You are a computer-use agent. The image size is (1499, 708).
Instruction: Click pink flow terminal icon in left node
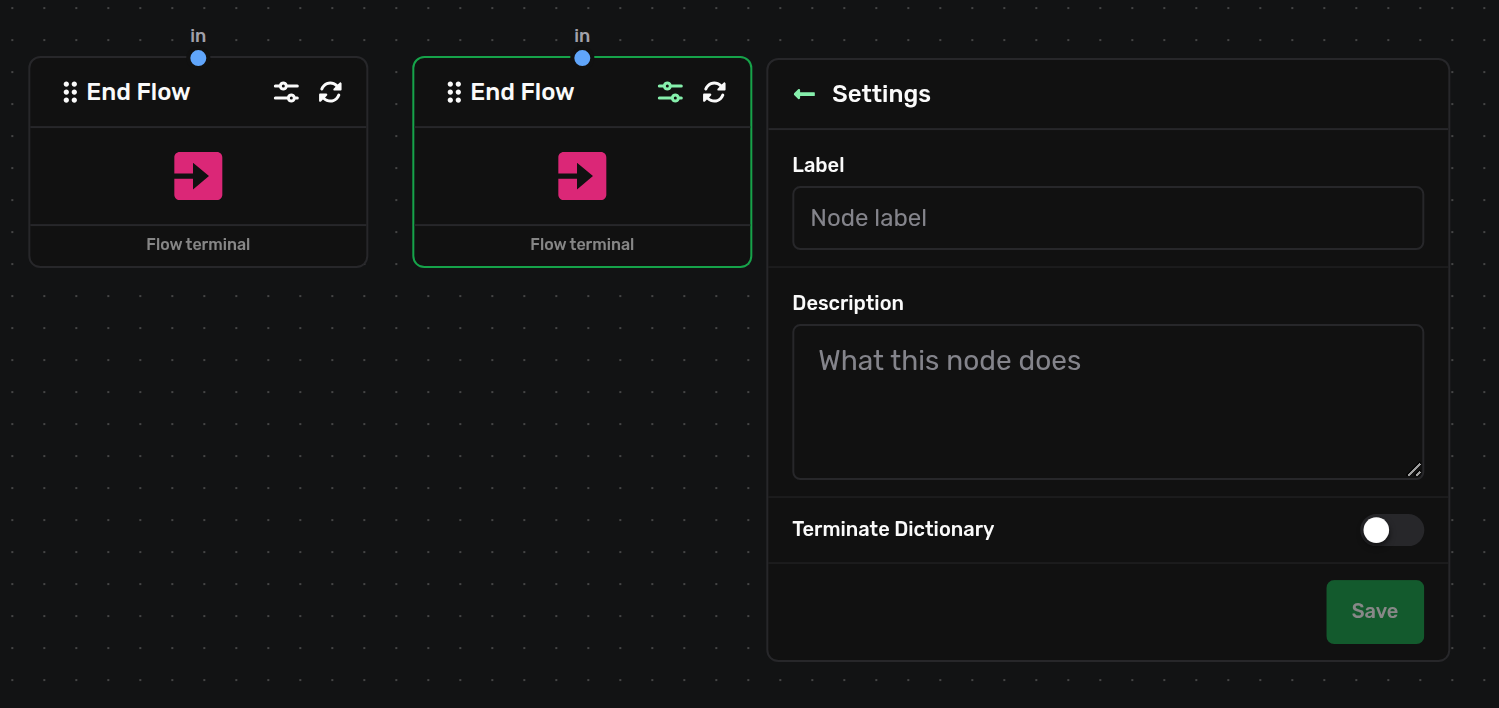(x=198, y=176)
